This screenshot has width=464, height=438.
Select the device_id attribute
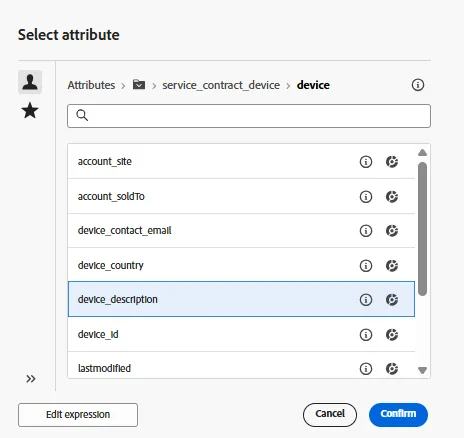tap(241, 334)
